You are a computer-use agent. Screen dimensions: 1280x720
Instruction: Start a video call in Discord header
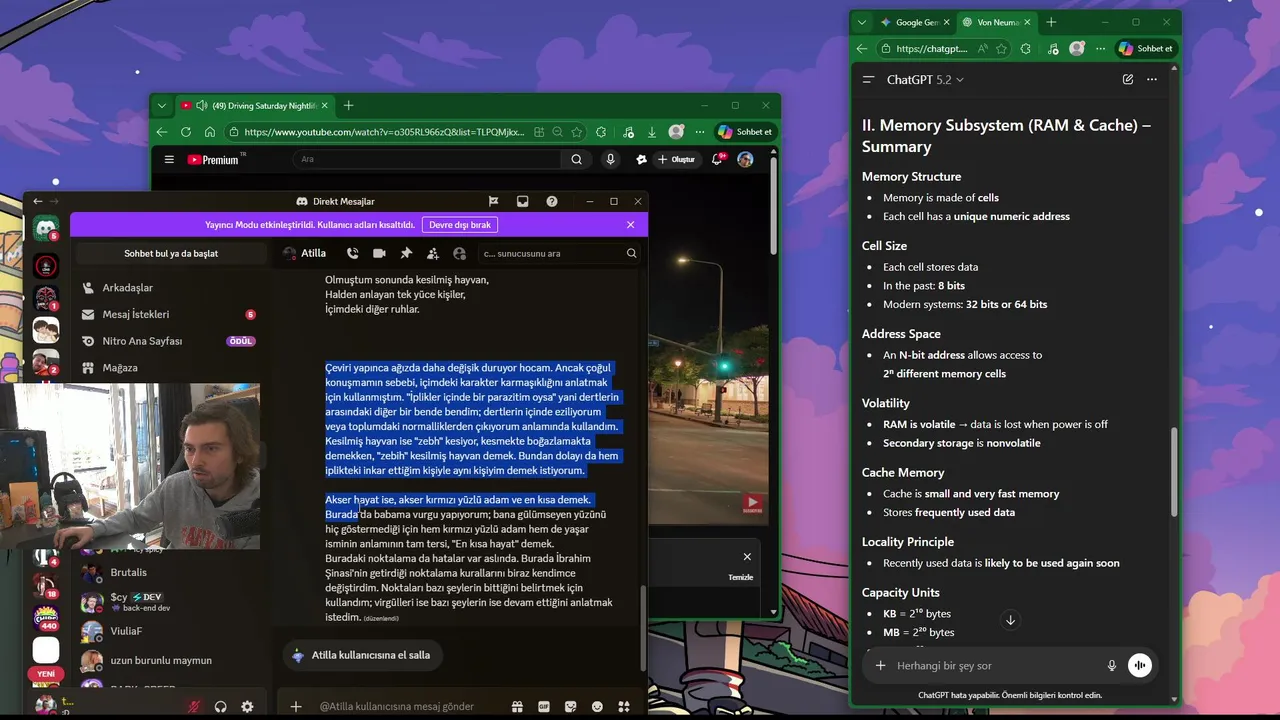(379, 253)
